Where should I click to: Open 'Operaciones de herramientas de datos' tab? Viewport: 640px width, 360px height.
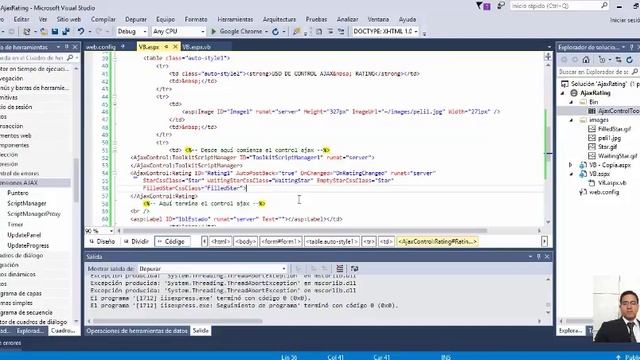(x=137, y=331)
